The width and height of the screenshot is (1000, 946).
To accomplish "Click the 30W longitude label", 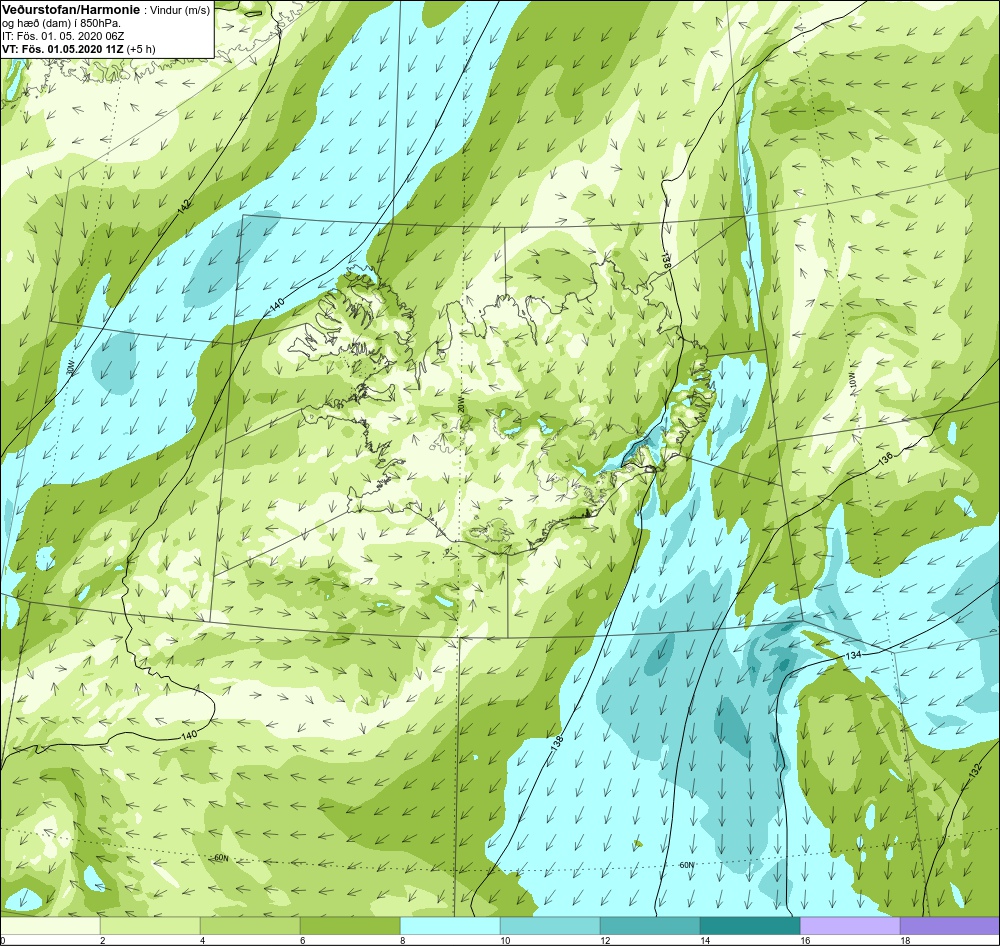I will (70, 367).
